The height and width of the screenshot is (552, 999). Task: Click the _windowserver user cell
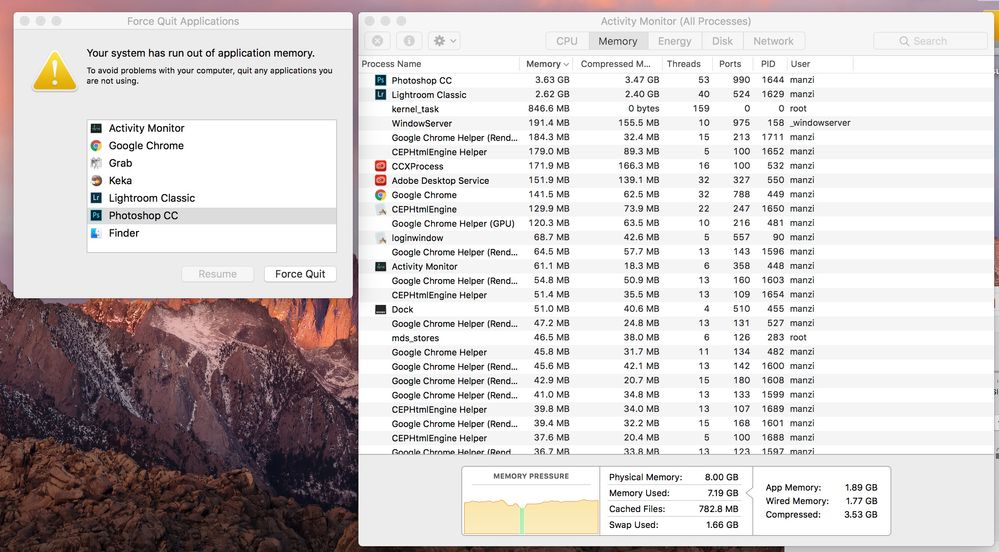coord(820,123)
